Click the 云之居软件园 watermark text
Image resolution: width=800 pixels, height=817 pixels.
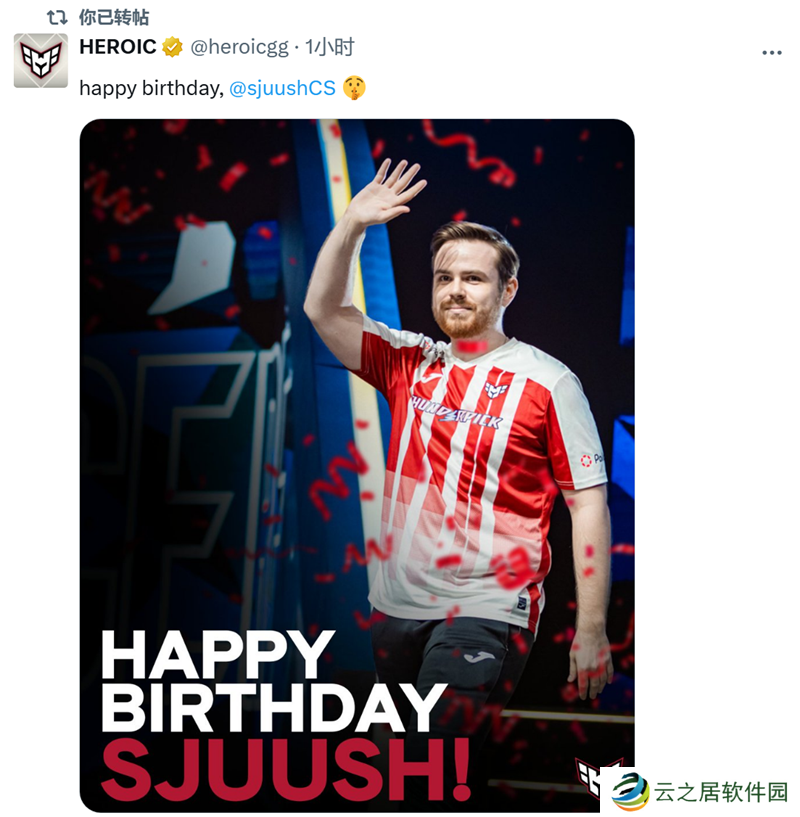pos(721,793)
